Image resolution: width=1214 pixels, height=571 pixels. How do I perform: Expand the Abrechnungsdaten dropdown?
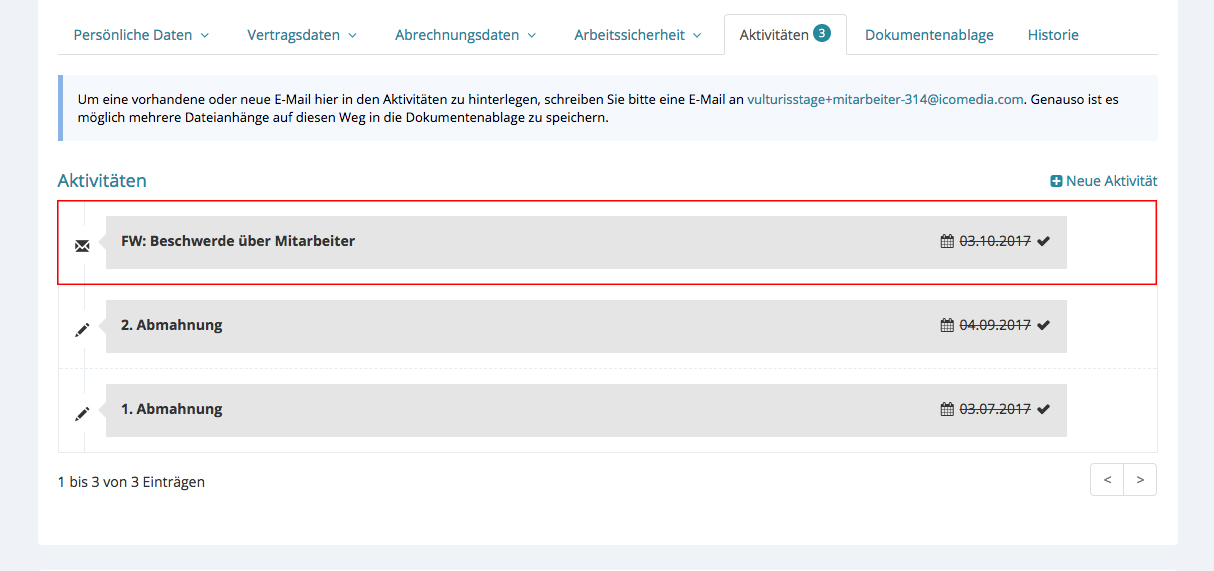[x=465, y=35]
